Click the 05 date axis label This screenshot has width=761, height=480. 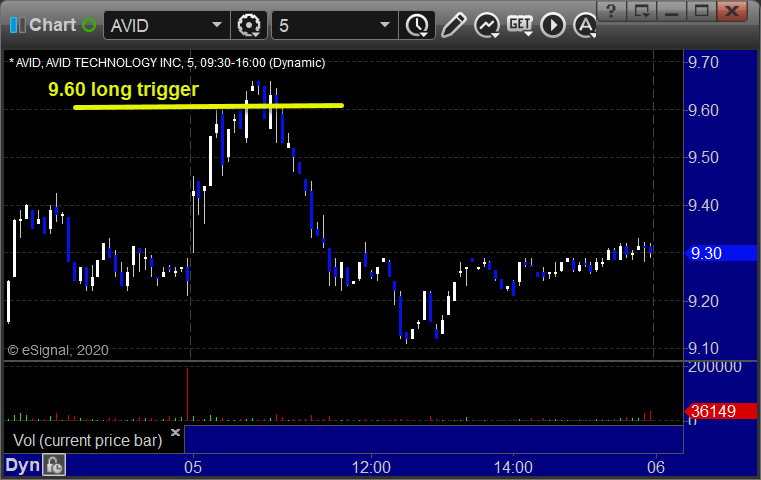193,467
